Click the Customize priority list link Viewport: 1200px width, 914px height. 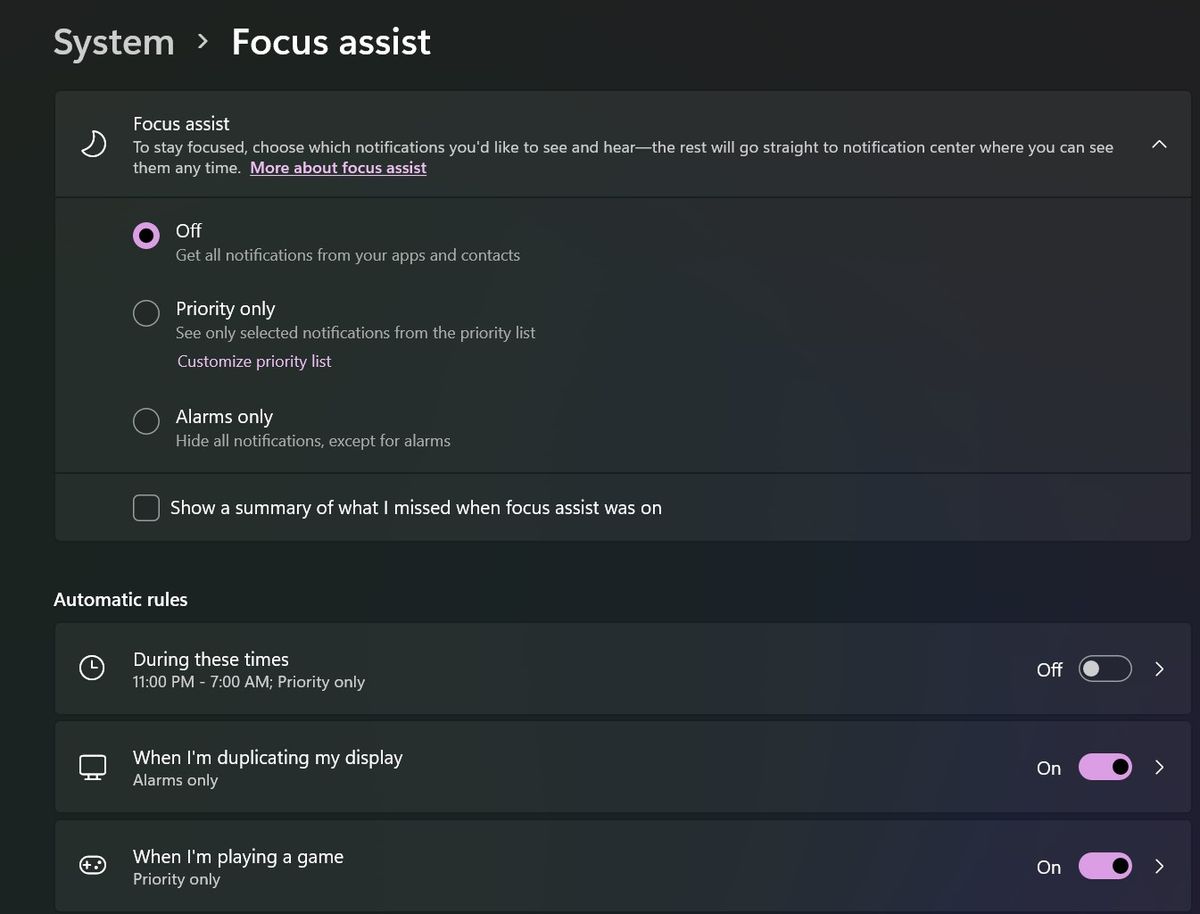pyautogui.click(x=254, y=361)
